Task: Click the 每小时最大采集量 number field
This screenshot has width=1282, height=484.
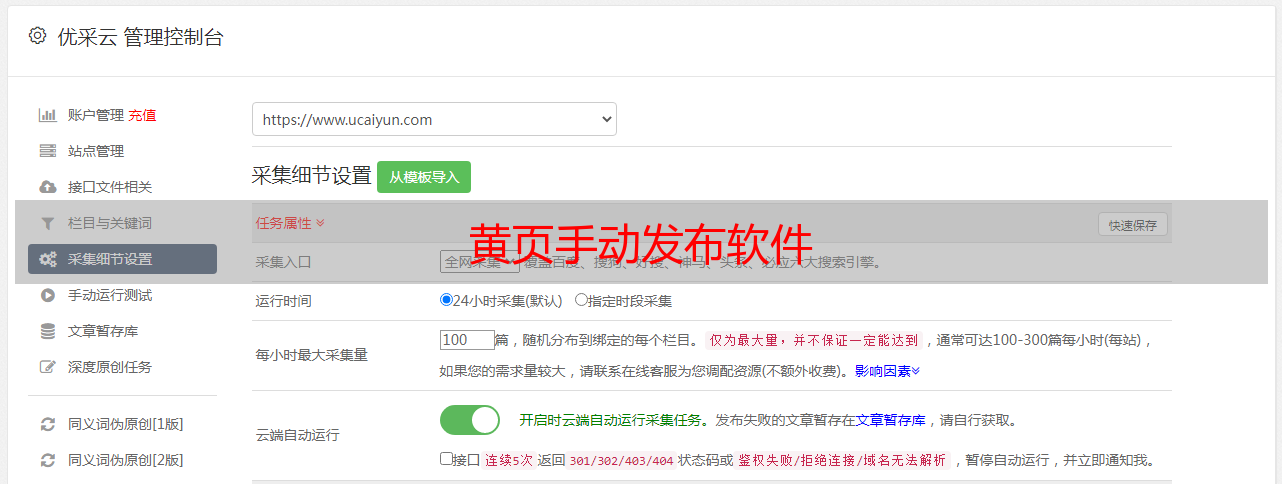Action: click(x=467, y=340)
